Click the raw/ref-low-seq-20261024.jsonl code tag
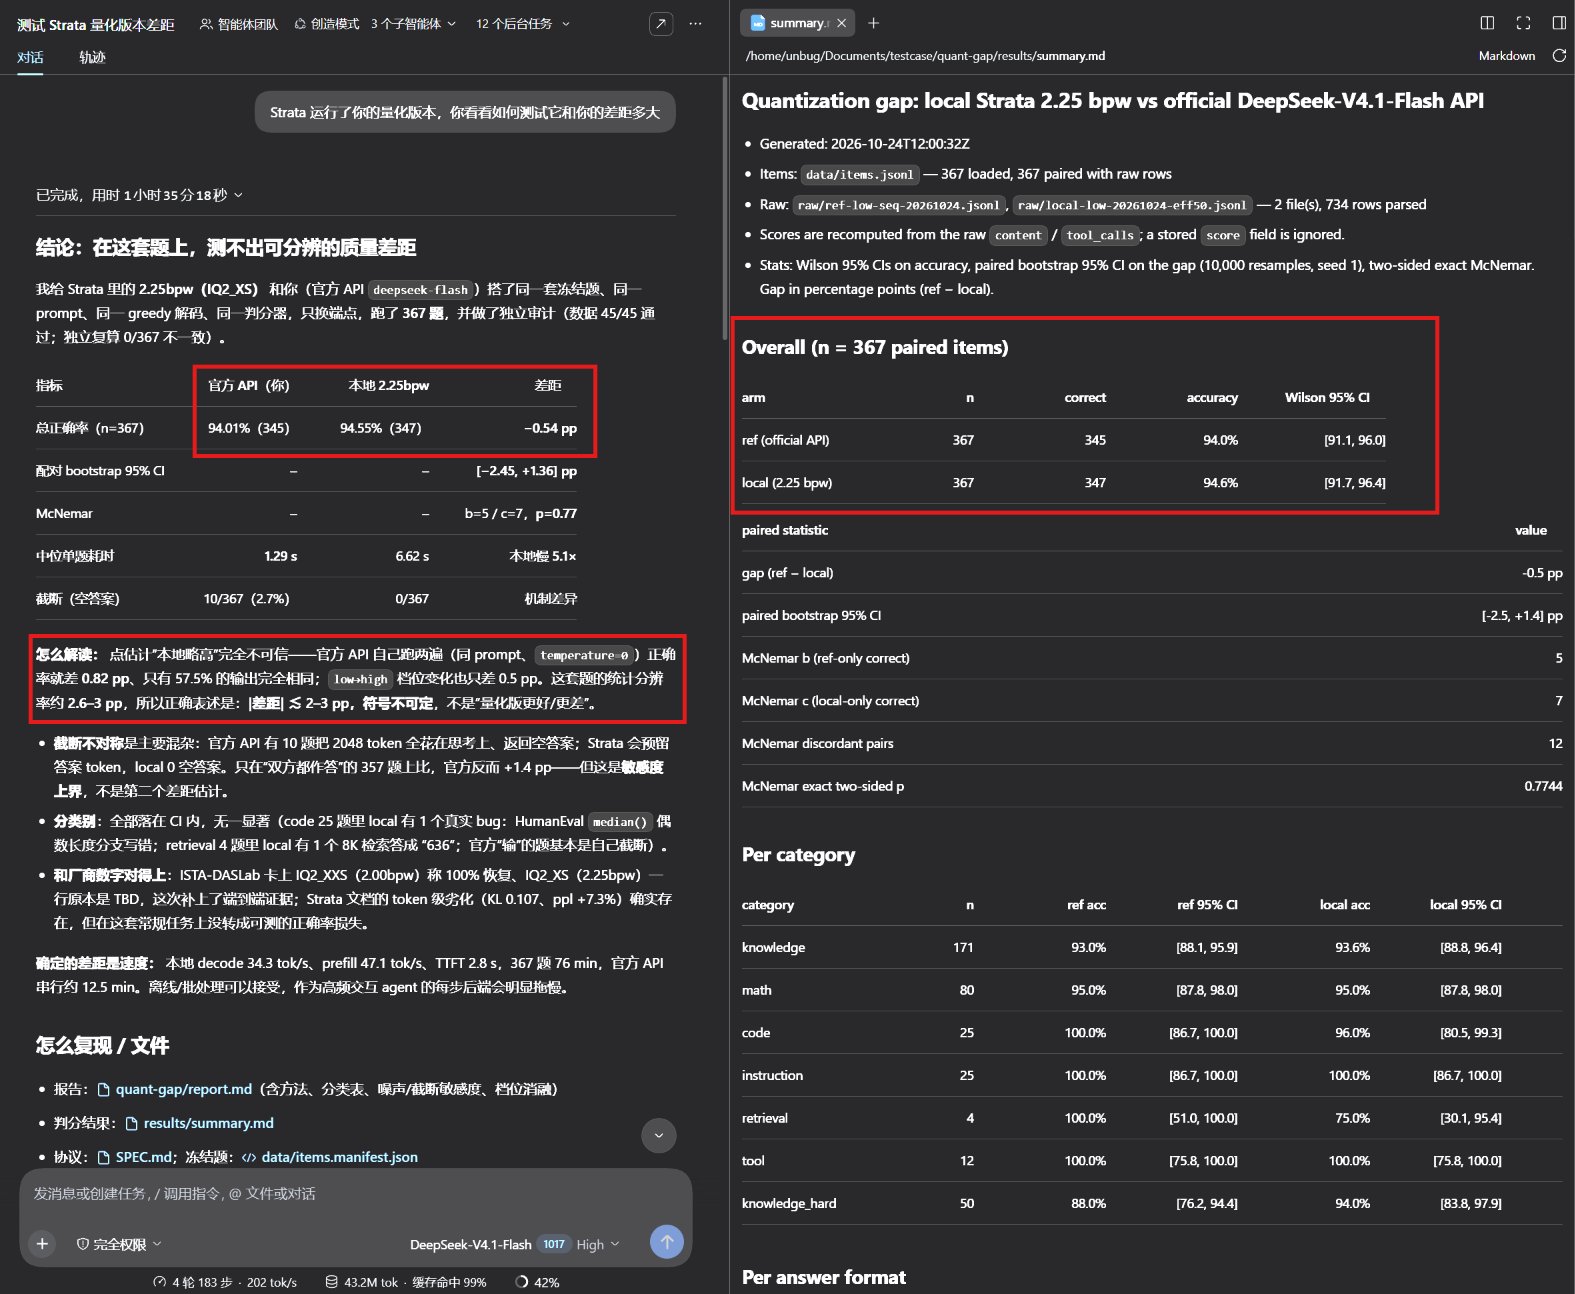 897,205
